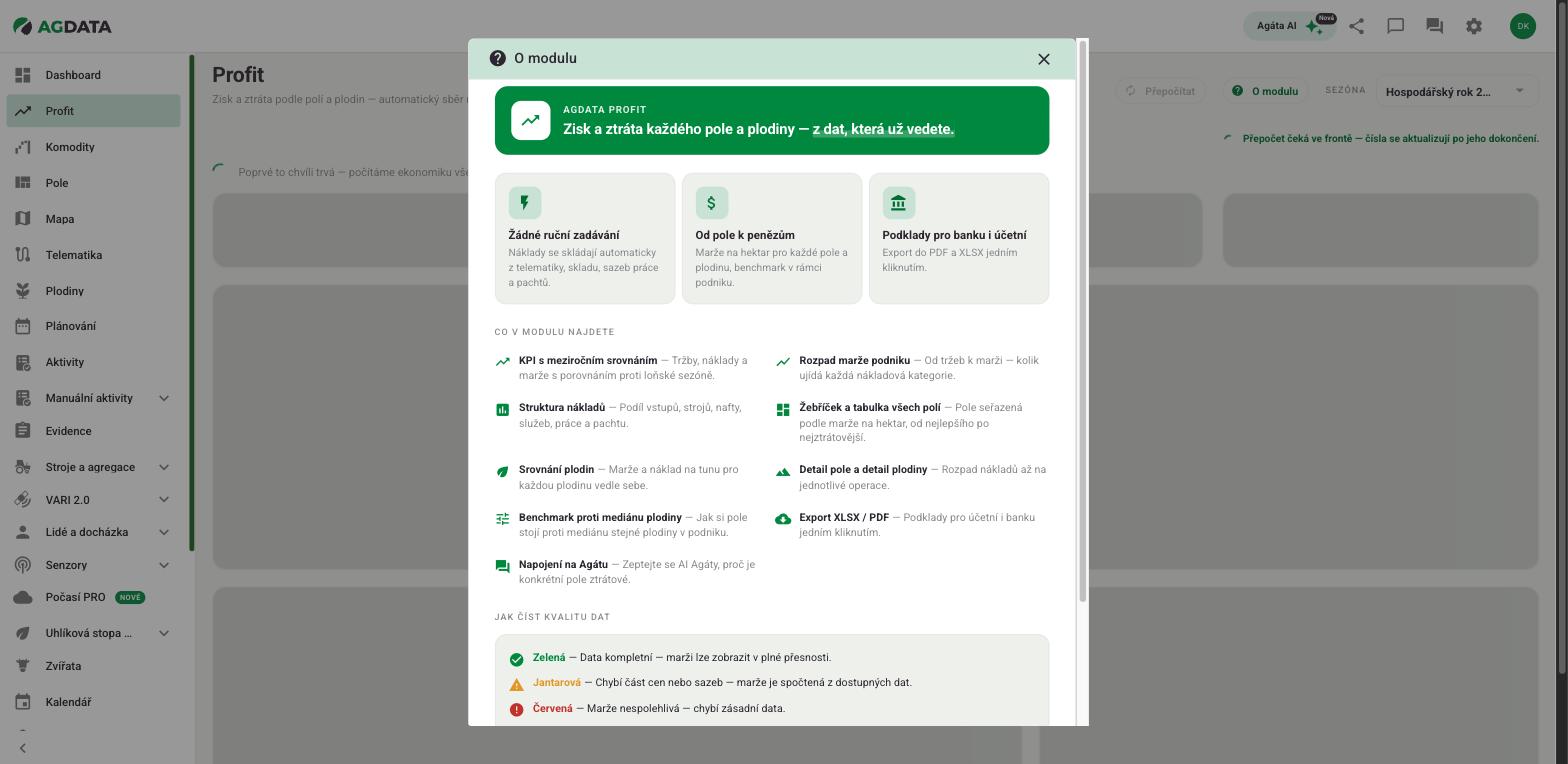
Task: Expand Lidé a docházka chevron
Action: coord(164,532)
